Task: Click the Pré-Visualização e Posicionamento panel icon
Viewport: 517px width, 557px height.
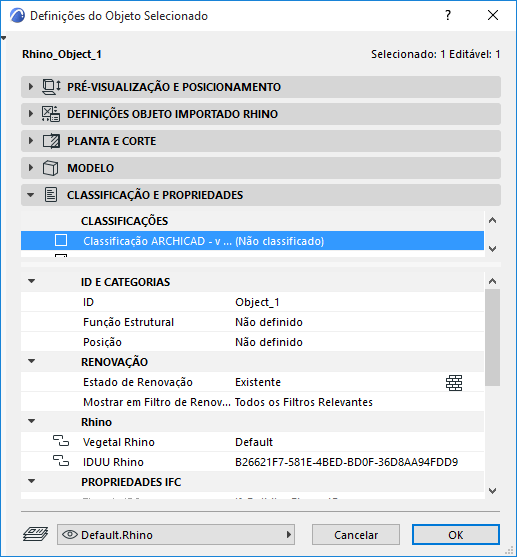Action: pos(51,87)
